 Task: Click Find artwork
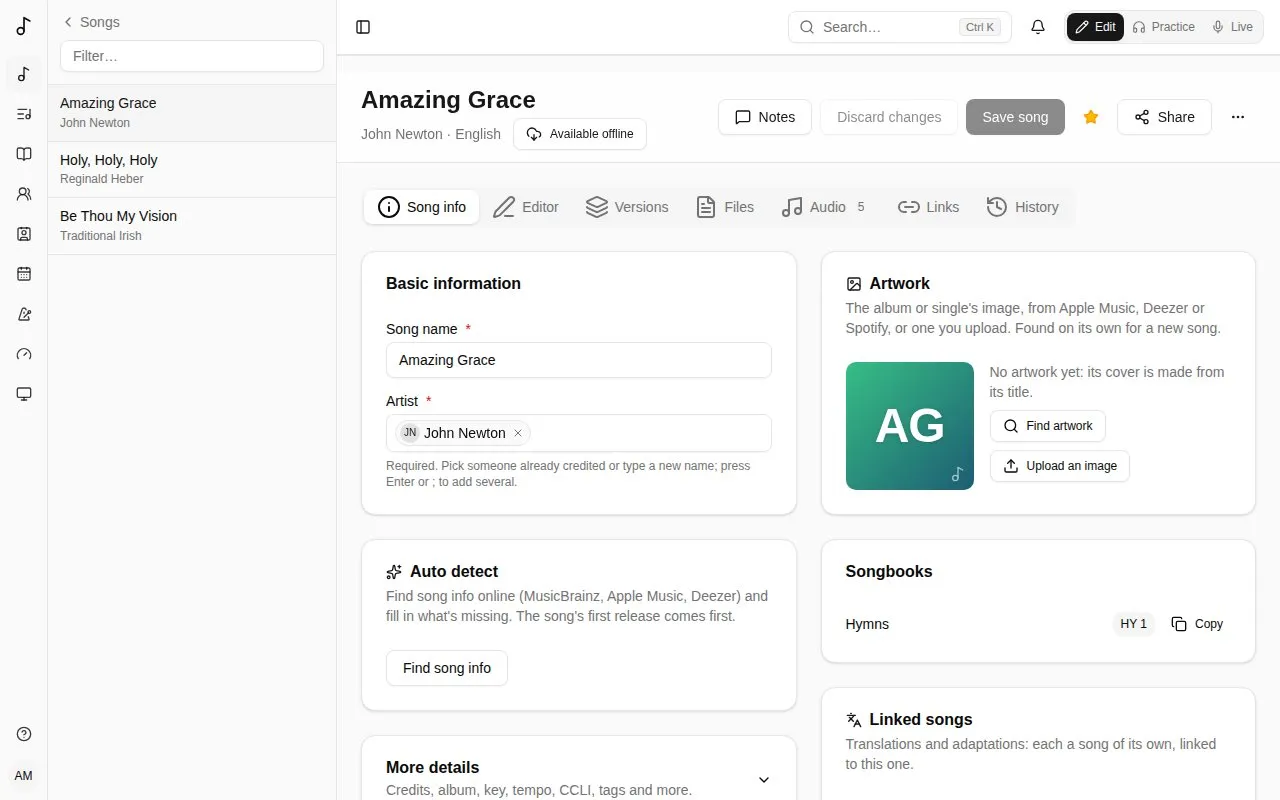1048,426
